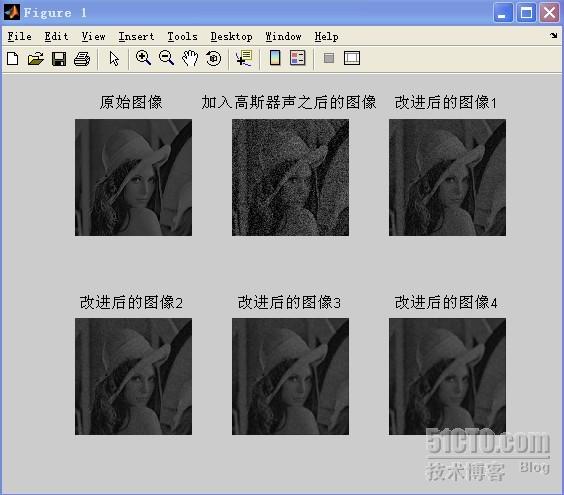Screen dimensions: 564x495
Task: Click the title text 原始图像
Action: (131, 102)
